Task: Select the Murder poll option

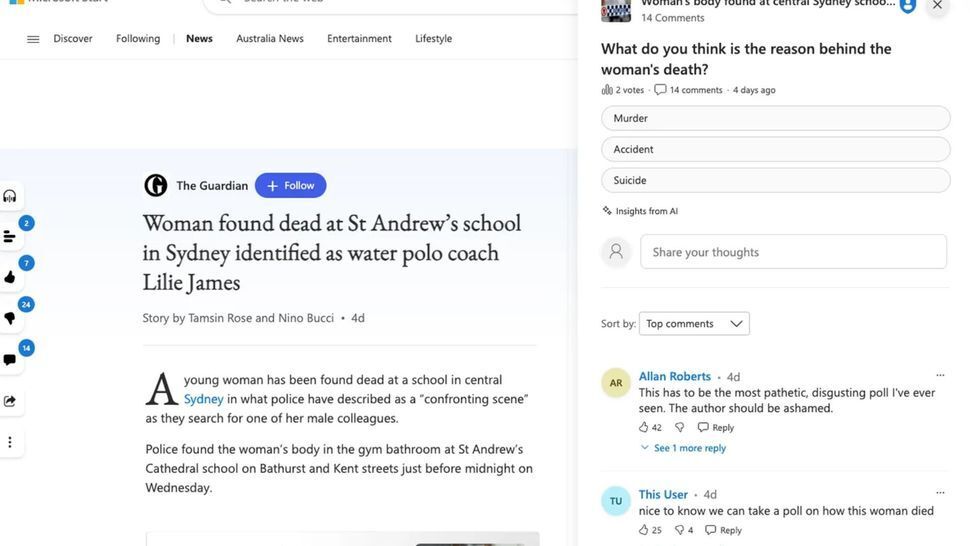Action: coord(775,118)
